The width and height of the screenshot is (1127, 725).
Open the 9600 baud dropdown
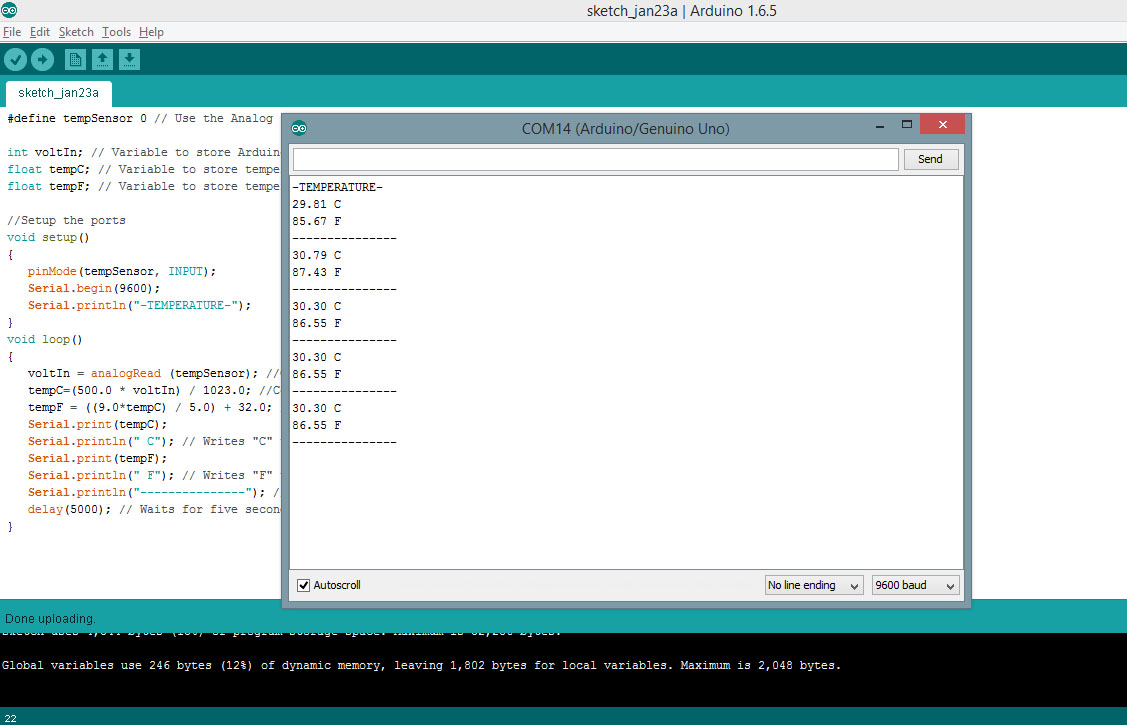[916, 585]
